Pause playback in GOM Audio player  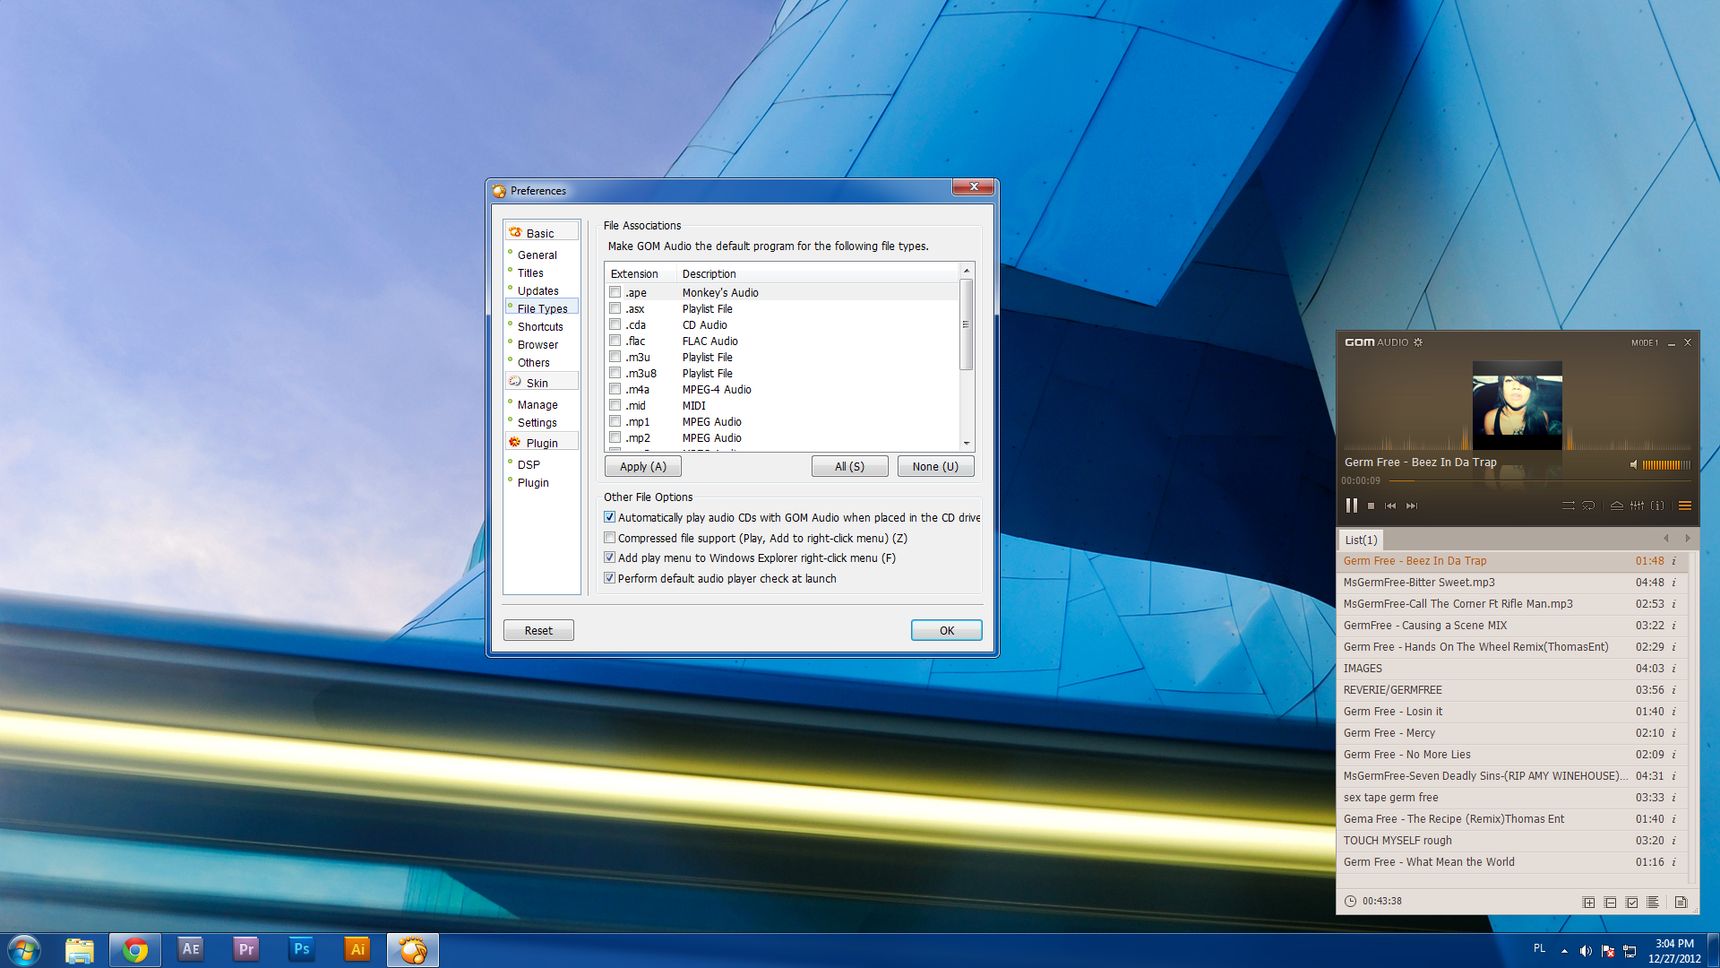tap(1351, 506)
